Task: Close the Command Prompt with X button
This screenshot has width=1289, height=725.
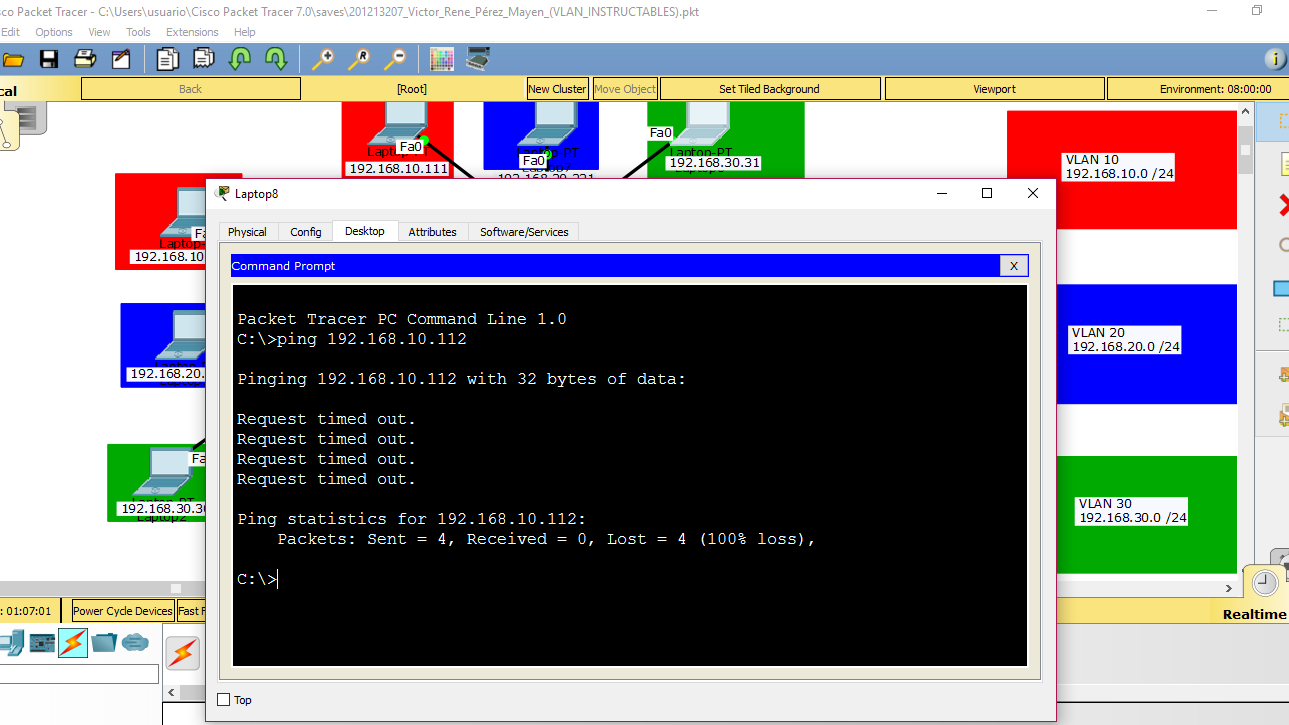Action: (1014, 266)
